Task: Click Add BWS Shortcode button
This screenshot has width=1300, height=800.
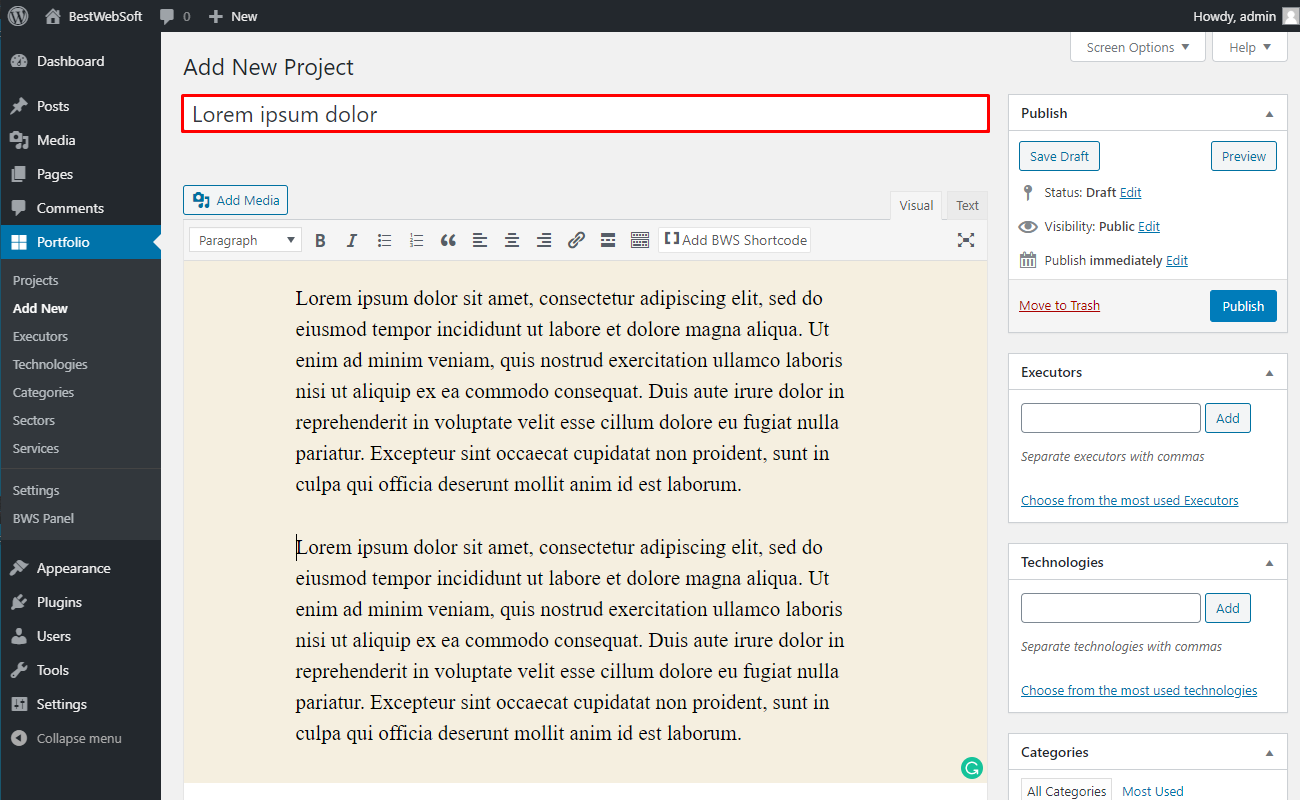Action: point(734,240)
